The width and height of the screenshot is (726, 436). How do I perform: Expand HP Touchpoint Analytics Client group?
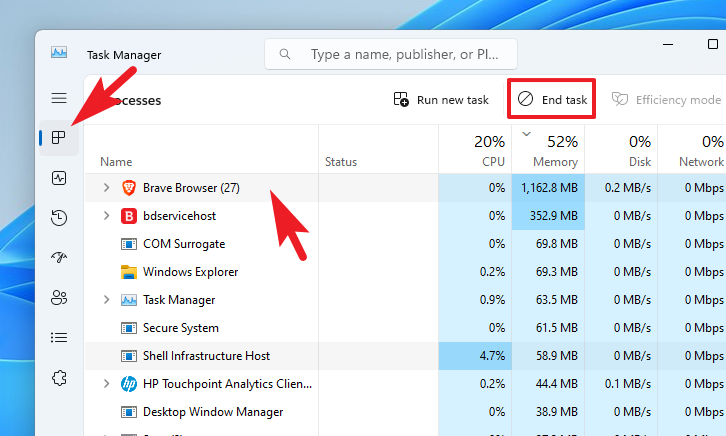point(106,384)
